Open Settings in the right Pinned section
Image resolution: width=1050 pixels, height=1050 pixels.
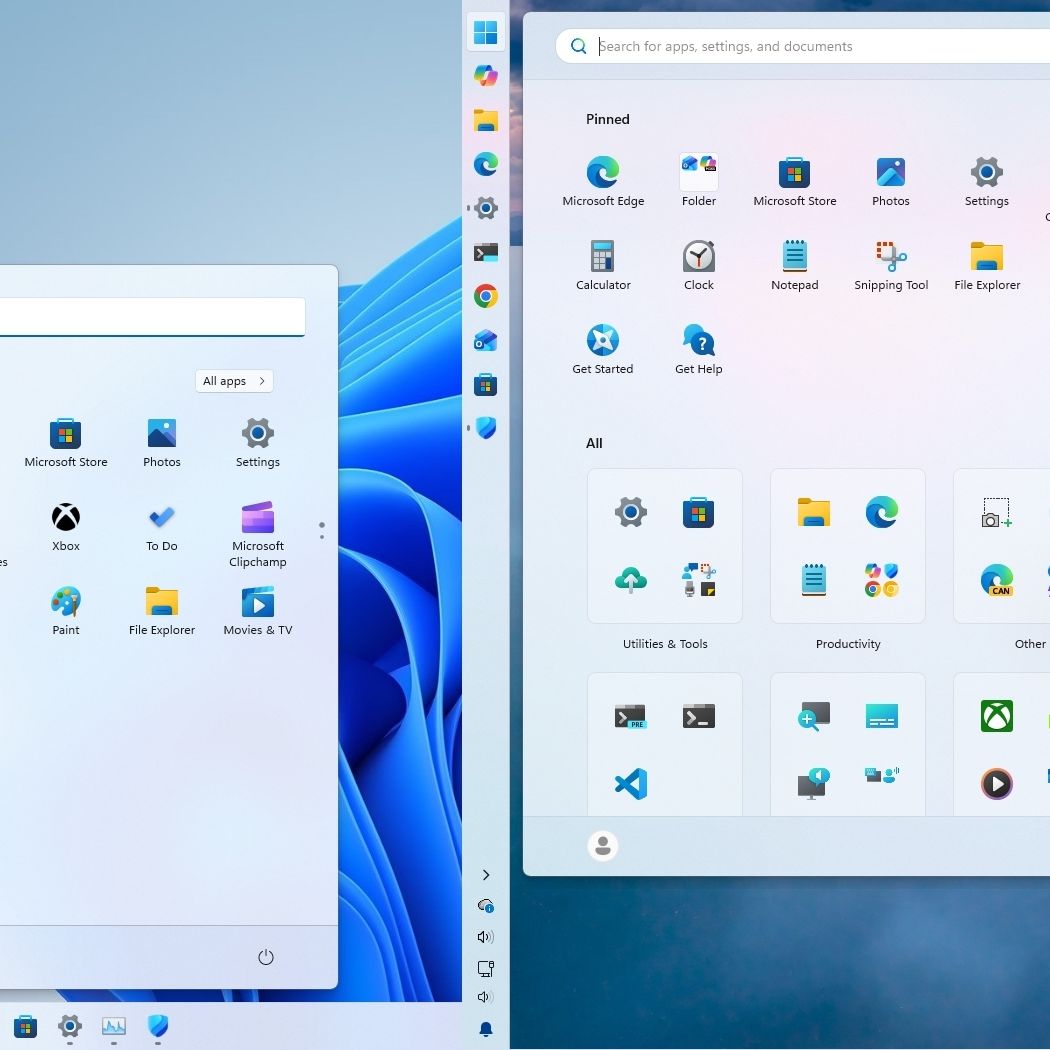pyautogui.click(x=986, y=181)
